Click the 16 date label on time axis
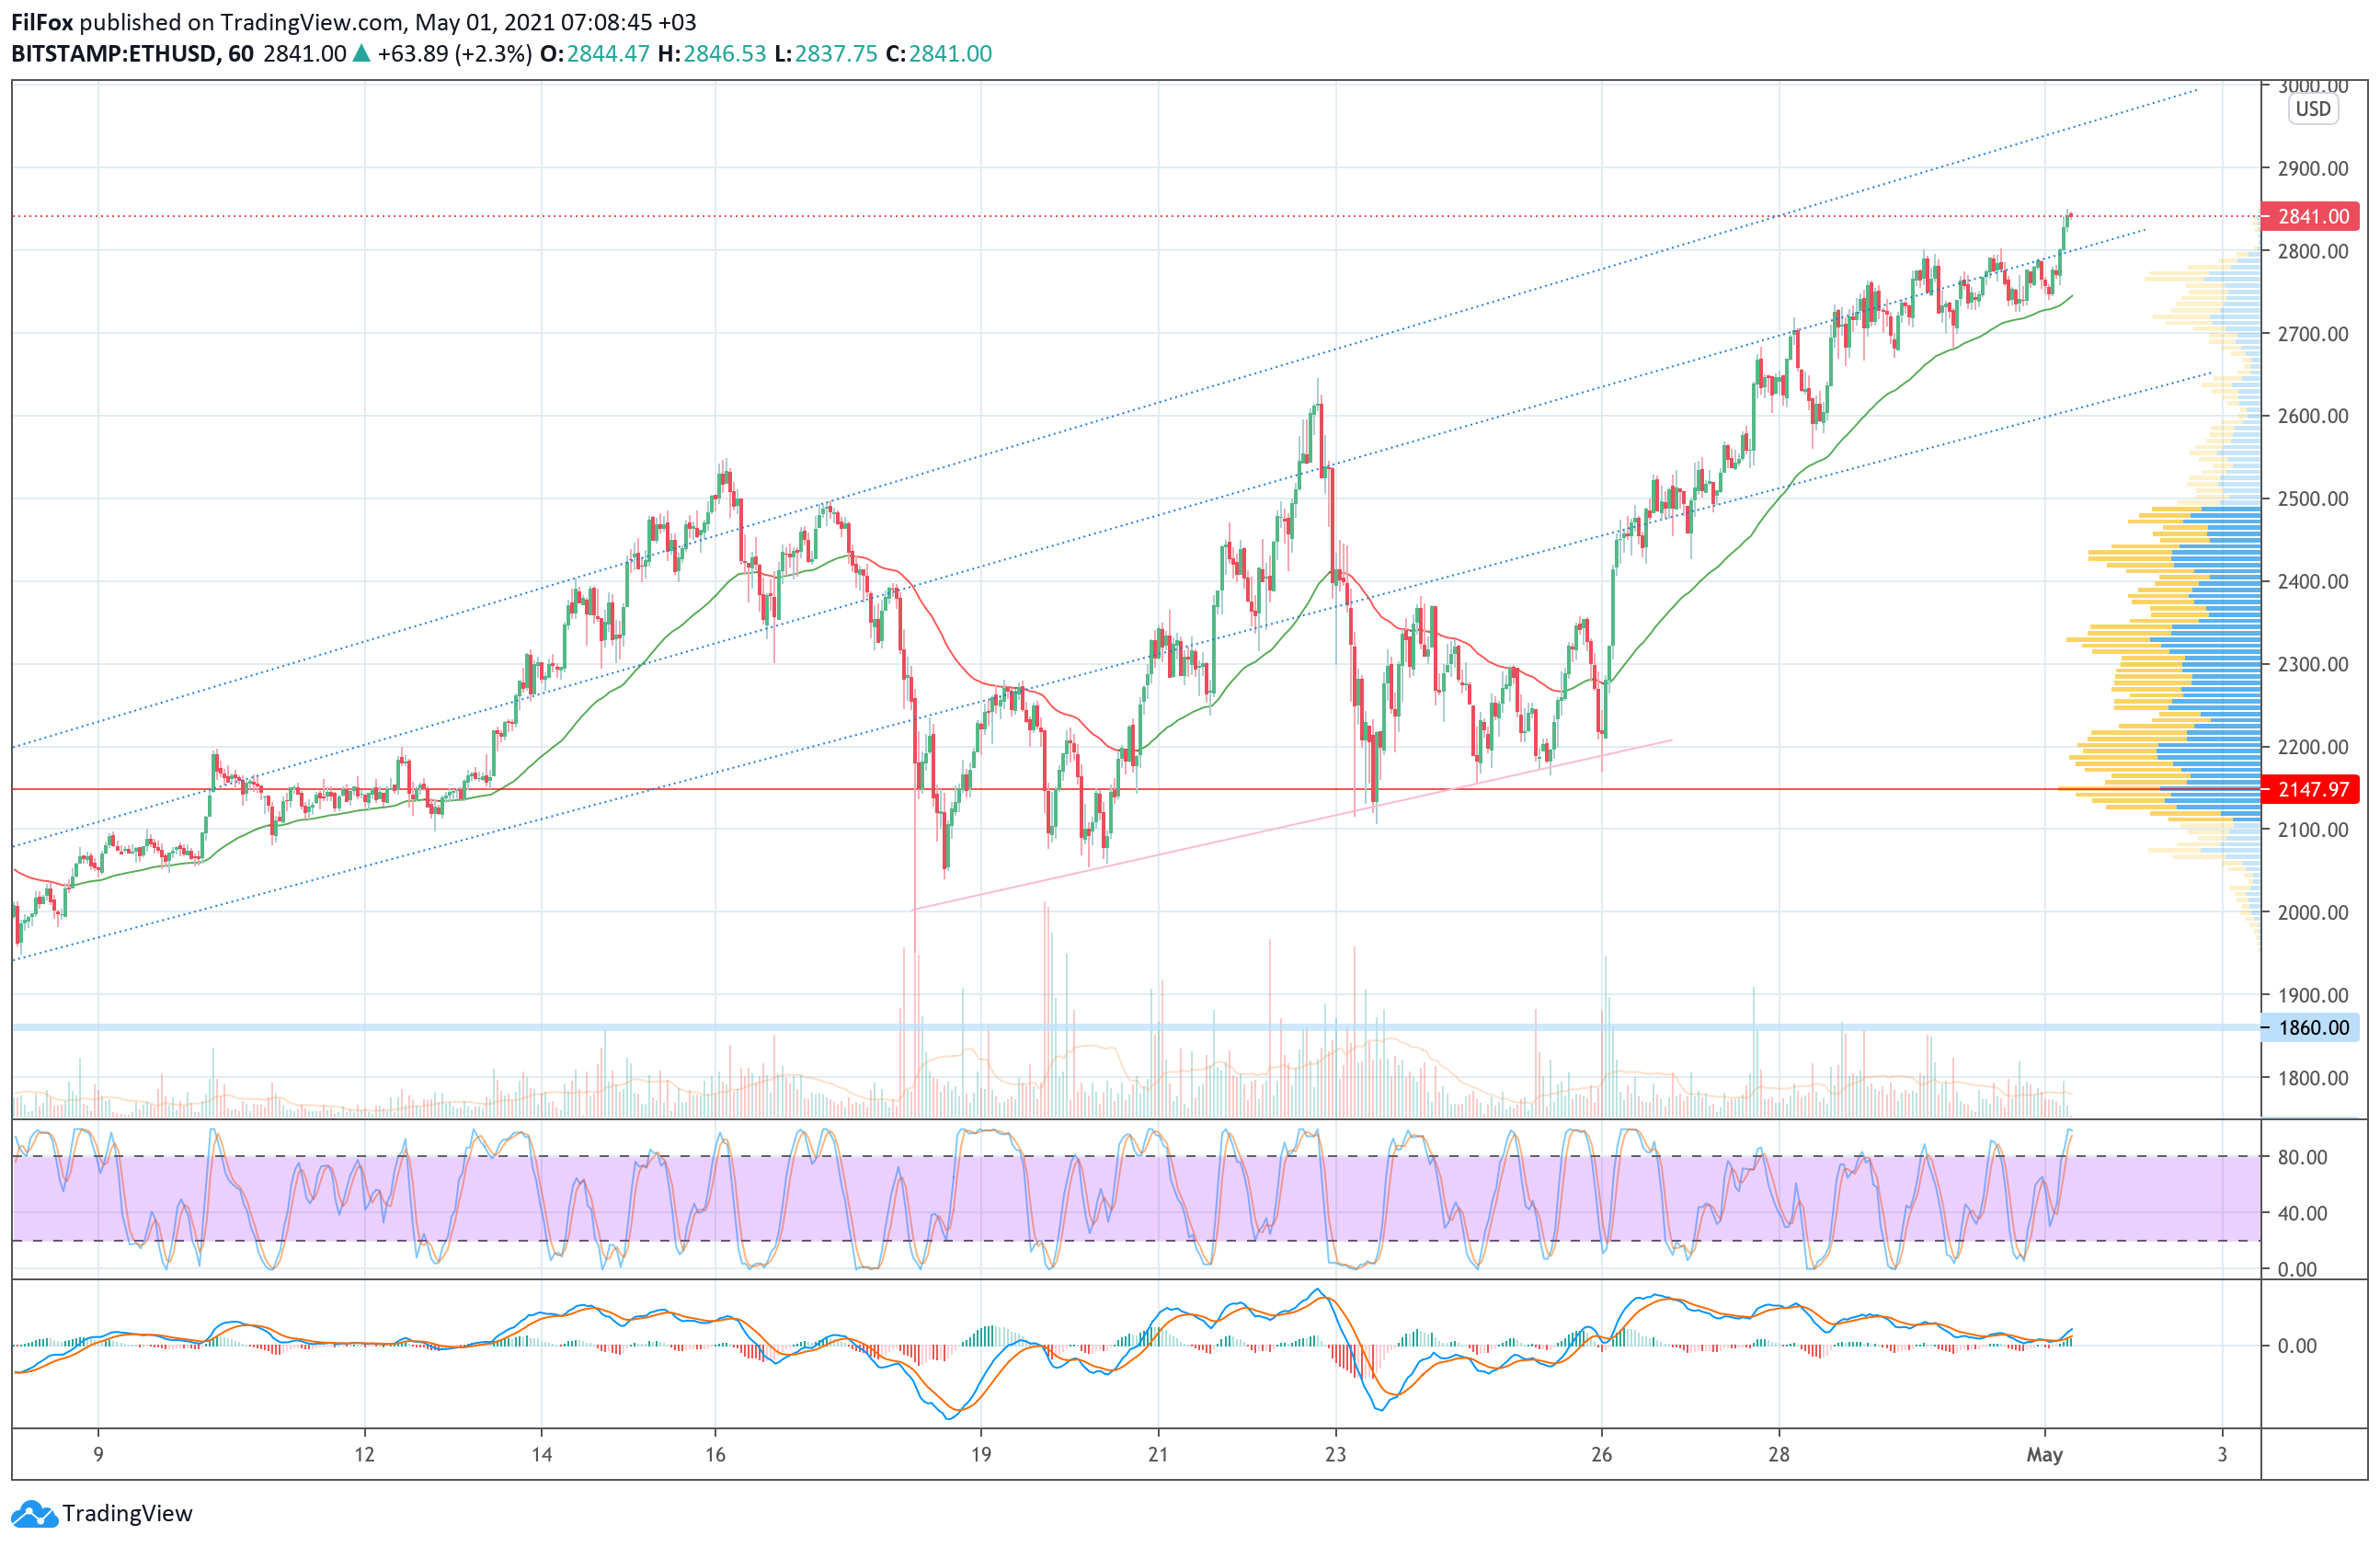The height and width of the screenshot is (1547, 2380). pyautogui.click(x=715, y=1455)
